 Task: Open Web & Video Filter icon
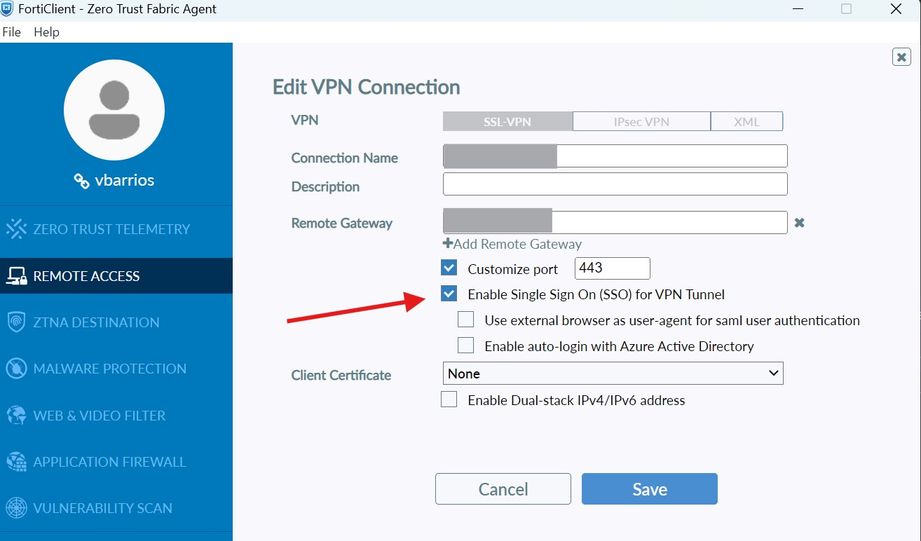coord(16,415)
